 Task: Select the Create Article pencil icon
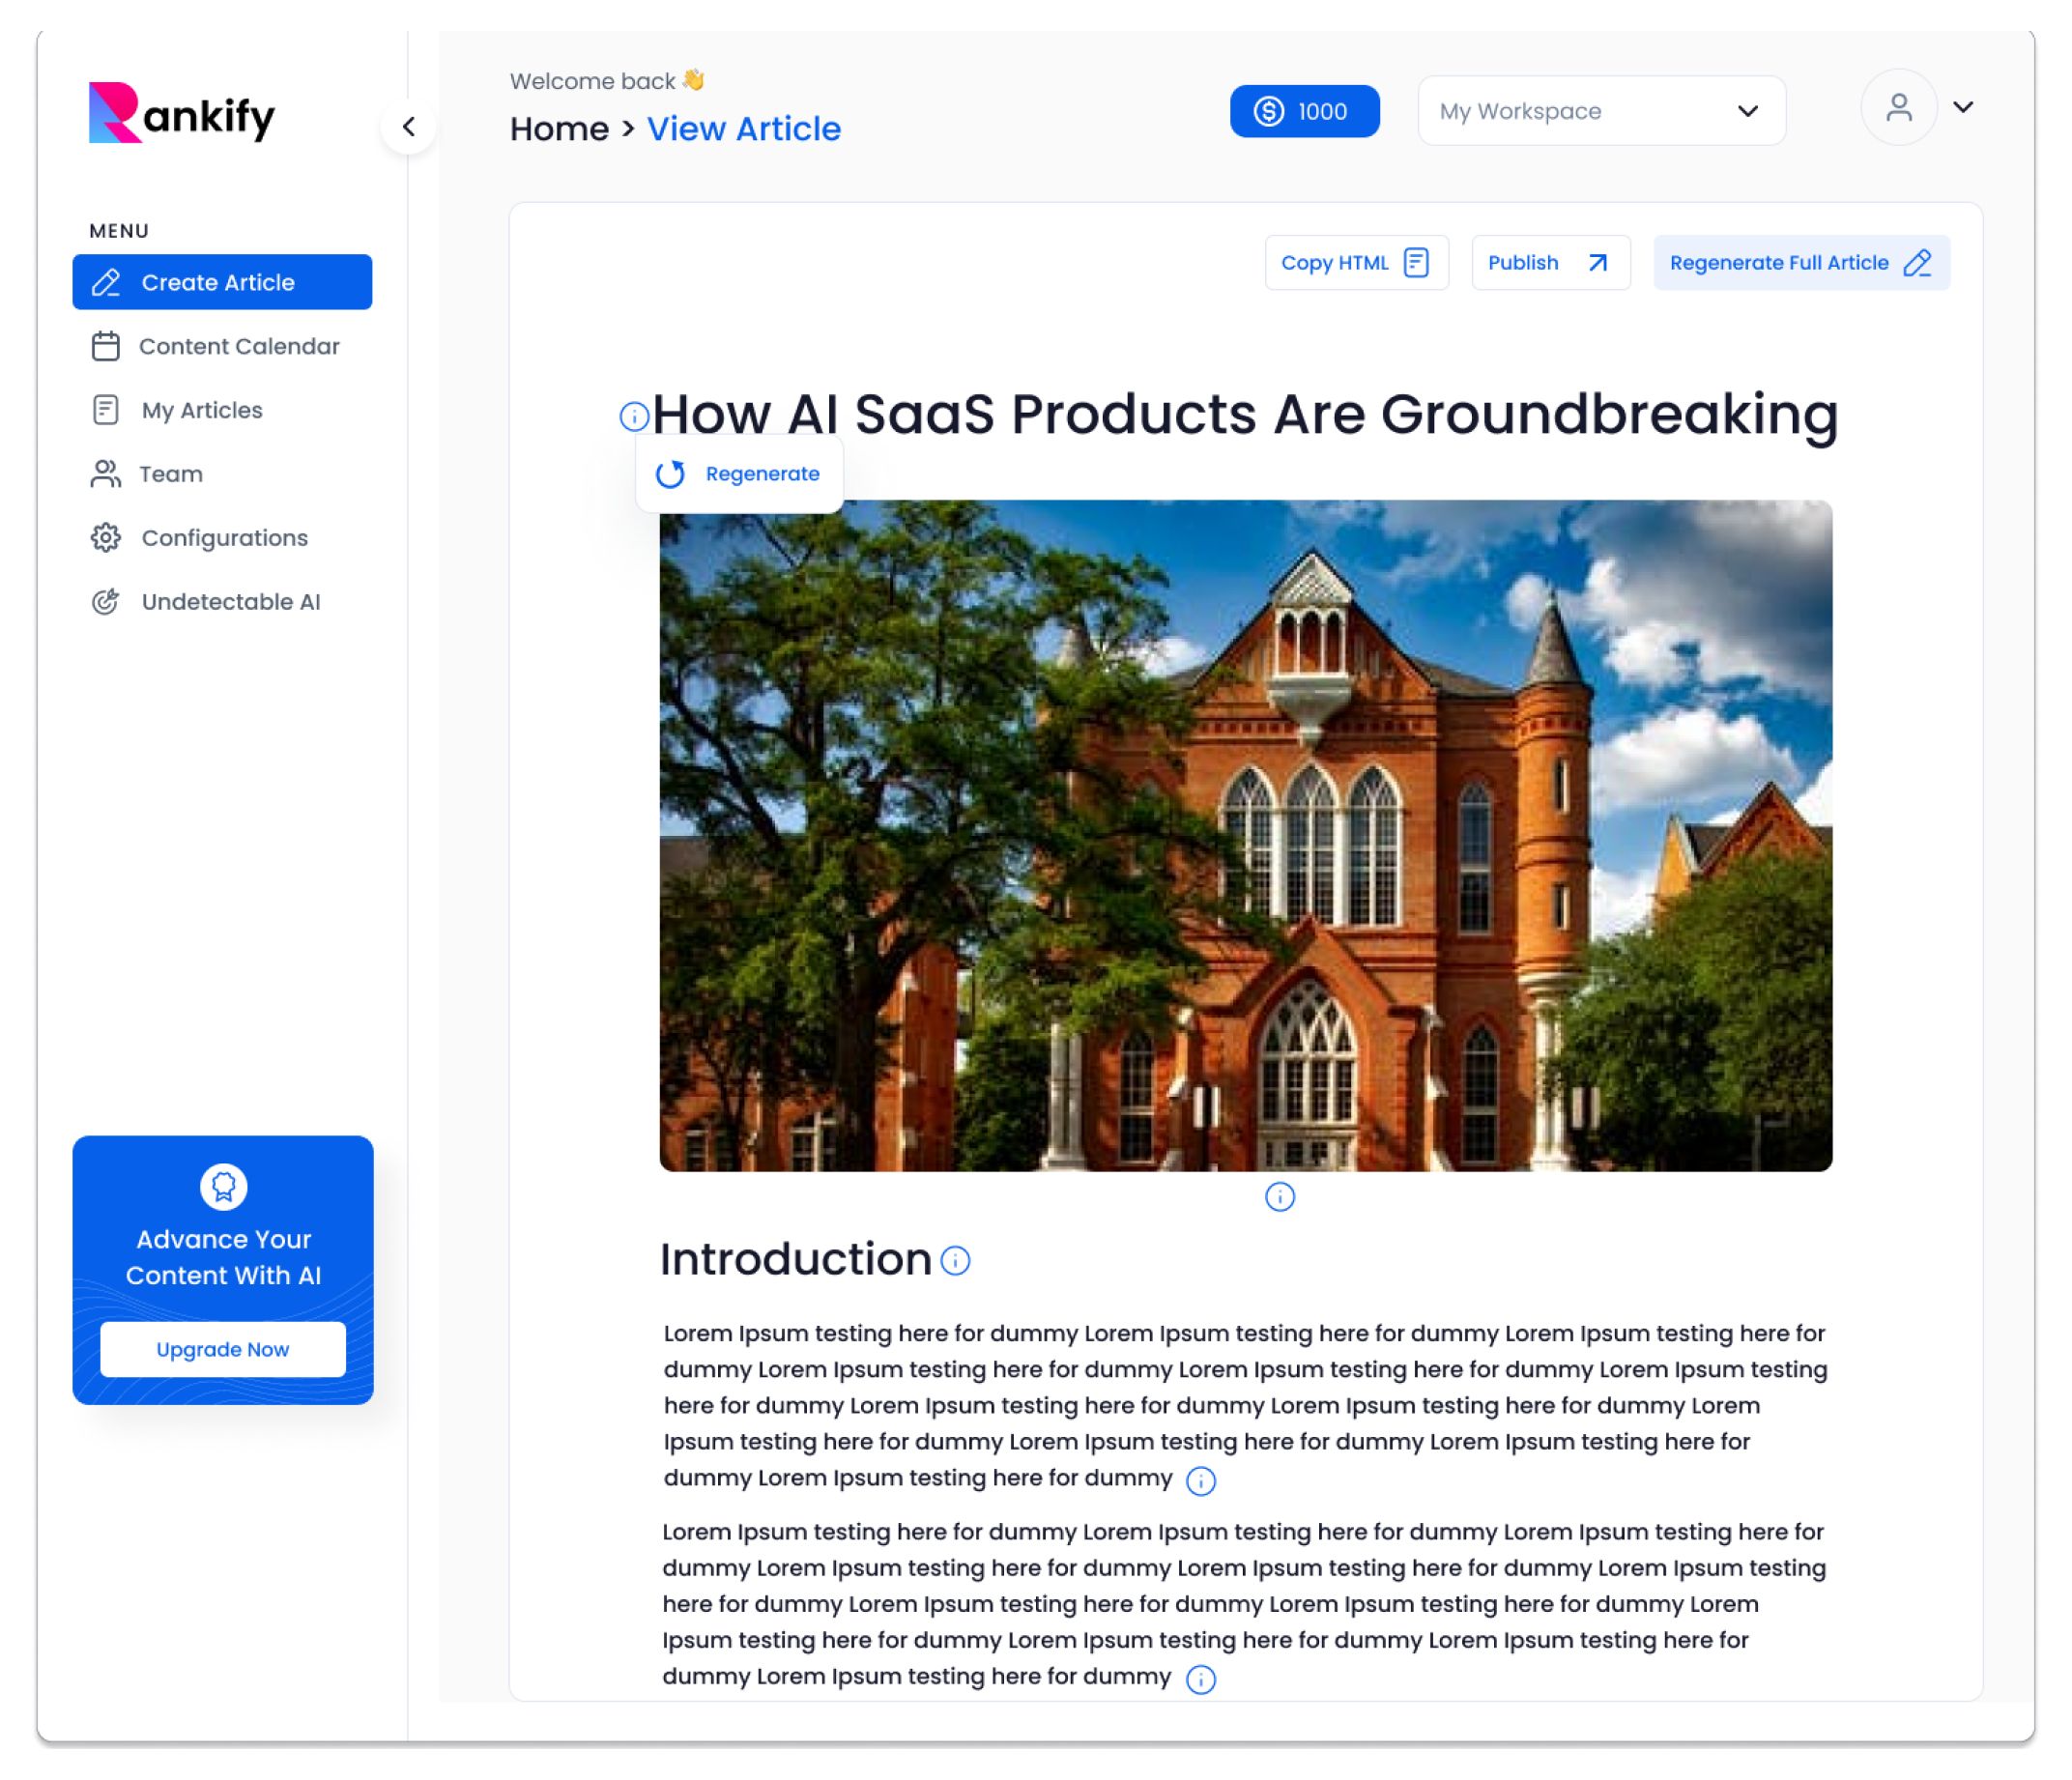(x=105, y=282)
